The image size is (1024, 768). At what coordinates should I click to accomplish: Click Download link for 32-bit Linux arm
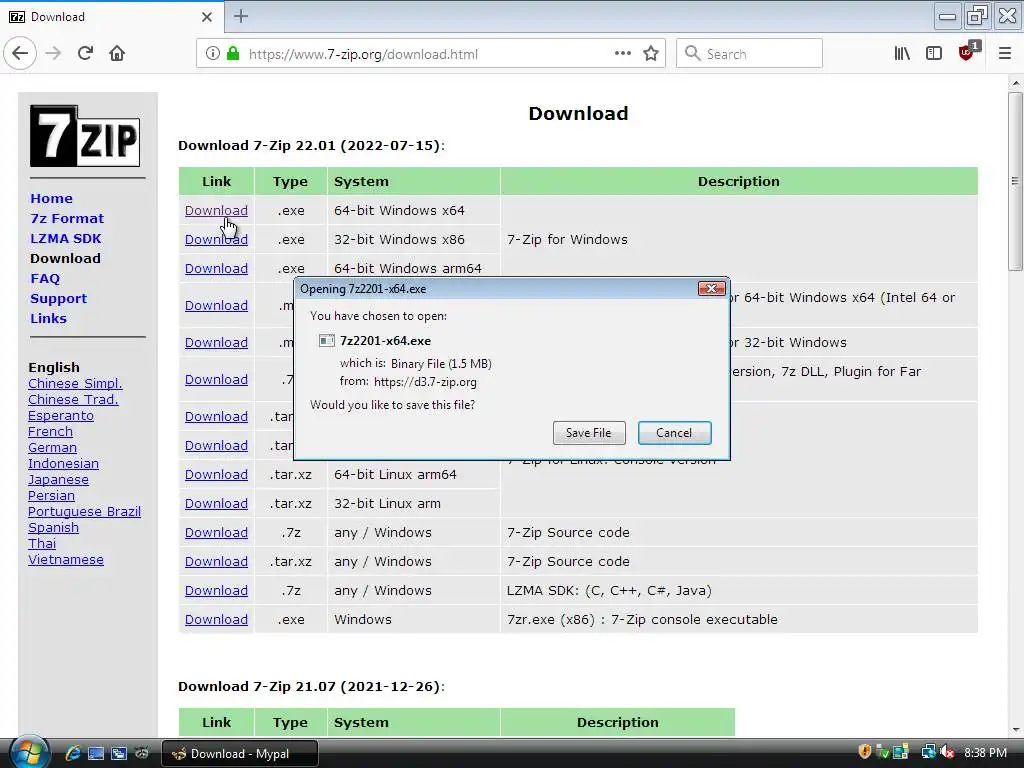point(216,504)
